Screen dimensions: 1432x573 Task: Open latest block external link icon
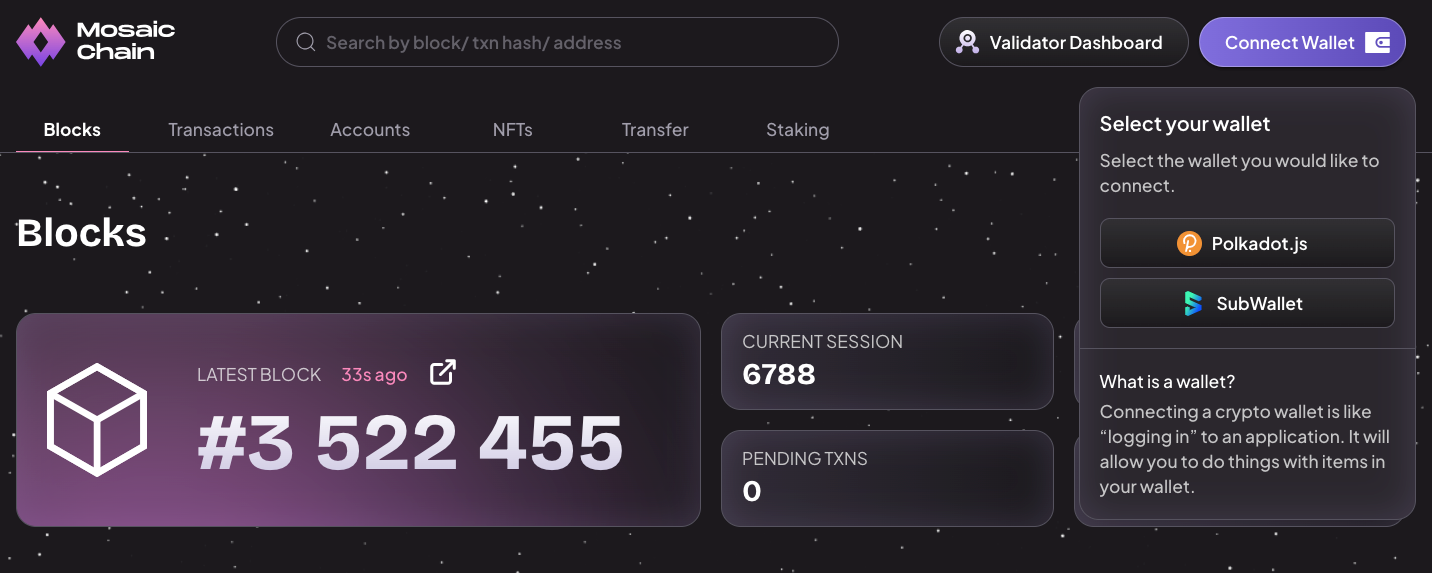(x=442, y=373)
